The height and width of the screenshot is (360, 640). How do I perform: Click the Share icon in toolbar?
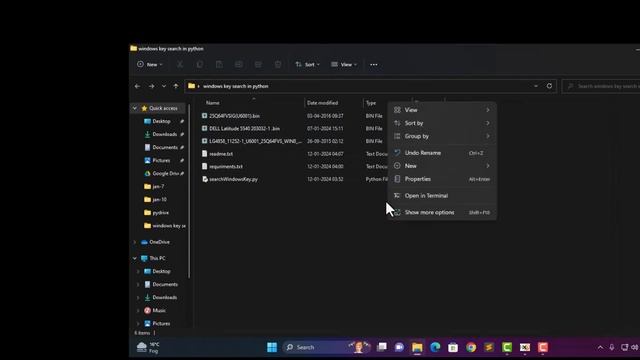pyautogui.click(x=258, y=64)
